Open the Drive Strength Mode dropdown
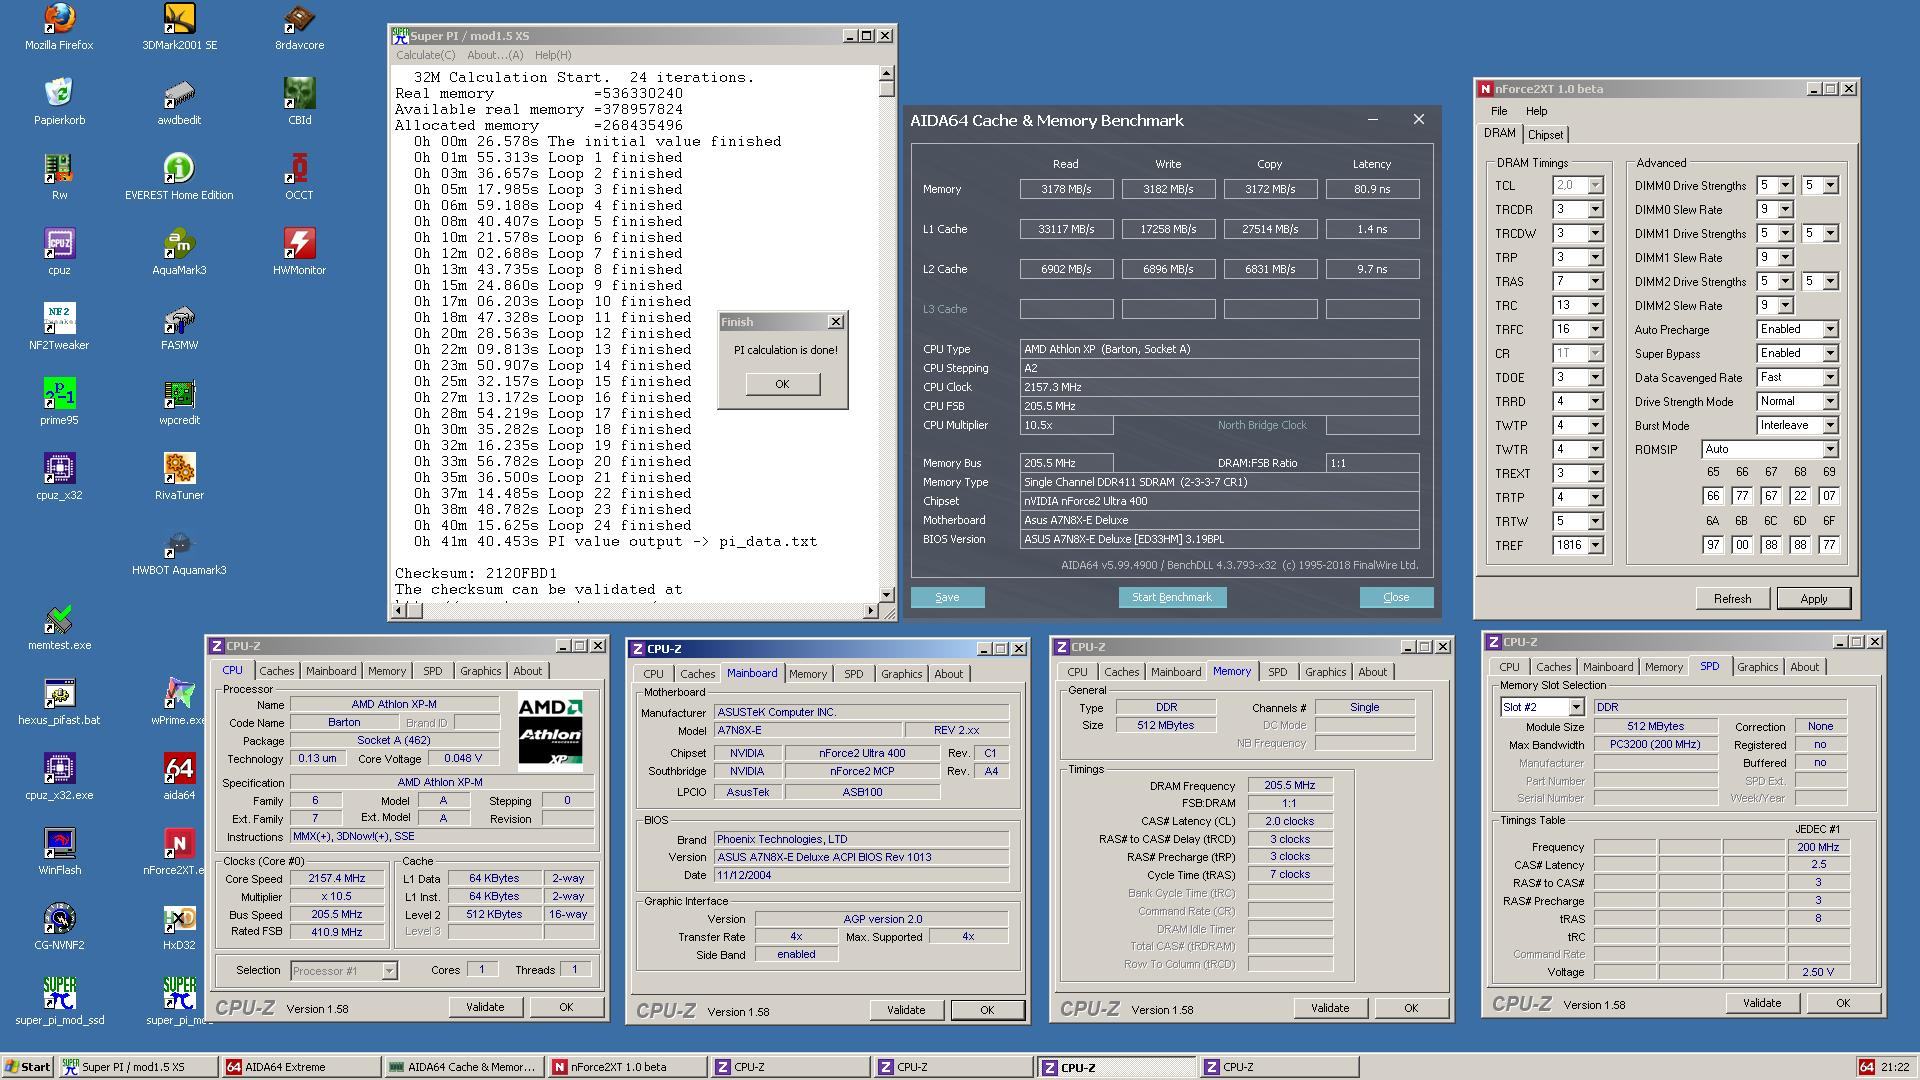The width and height of the screenshot is (1920, 1080). pyautogui.click(x=1829, y=401)
